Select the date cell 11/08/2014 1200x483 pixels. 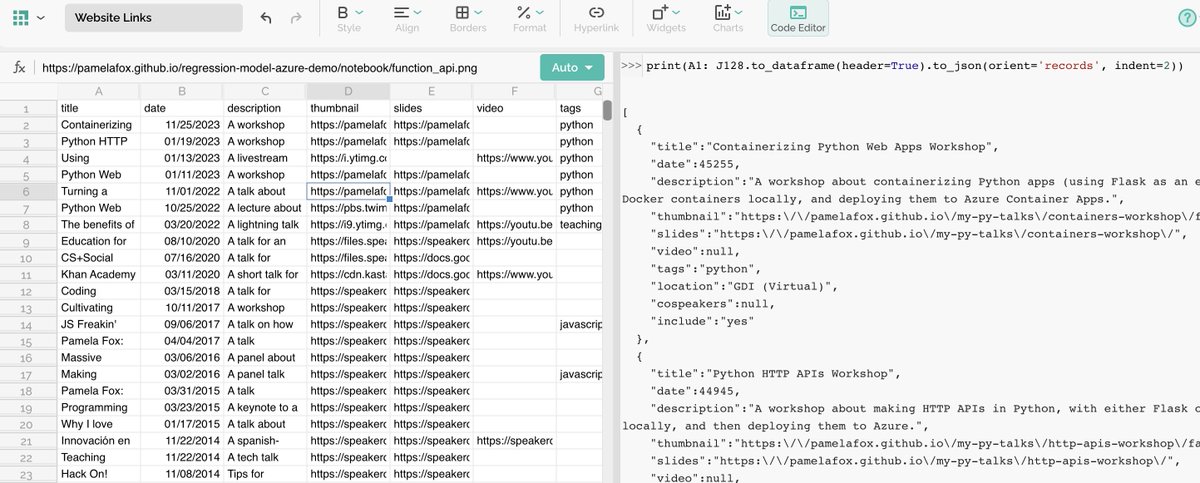pos(182,474)
